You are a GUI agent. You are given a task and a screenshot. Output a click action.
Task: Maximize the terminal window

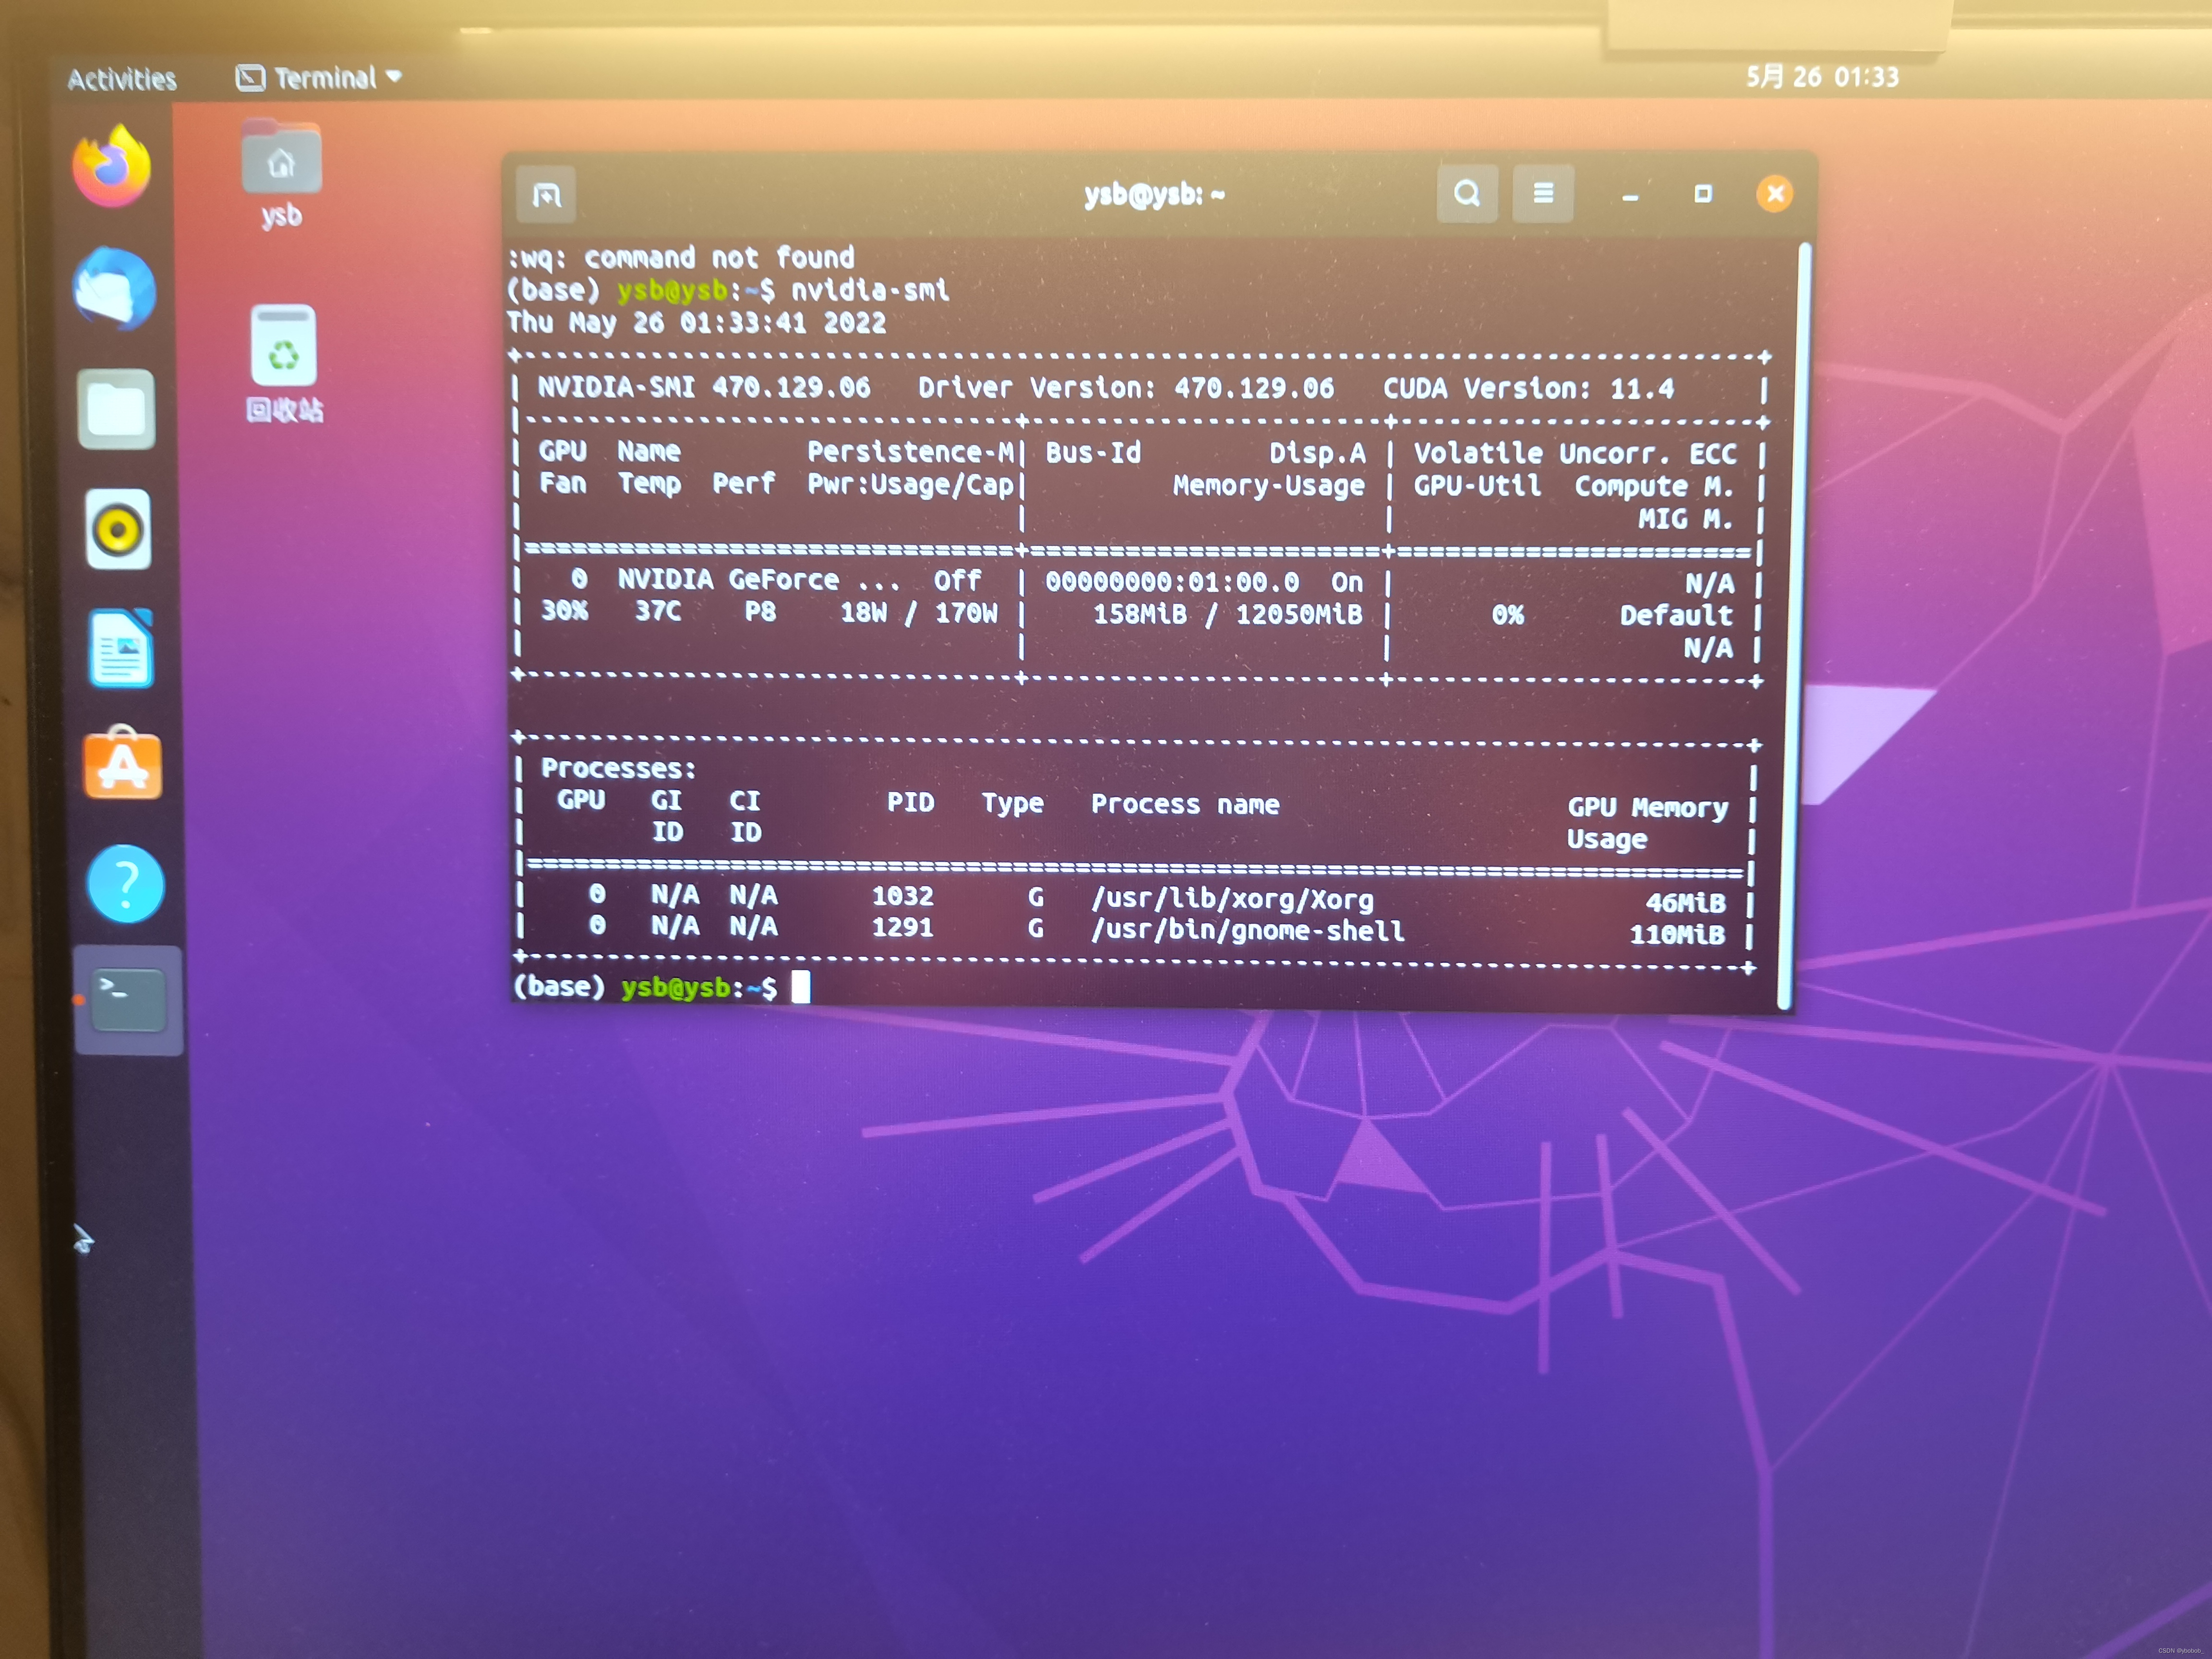point(1703,193)
